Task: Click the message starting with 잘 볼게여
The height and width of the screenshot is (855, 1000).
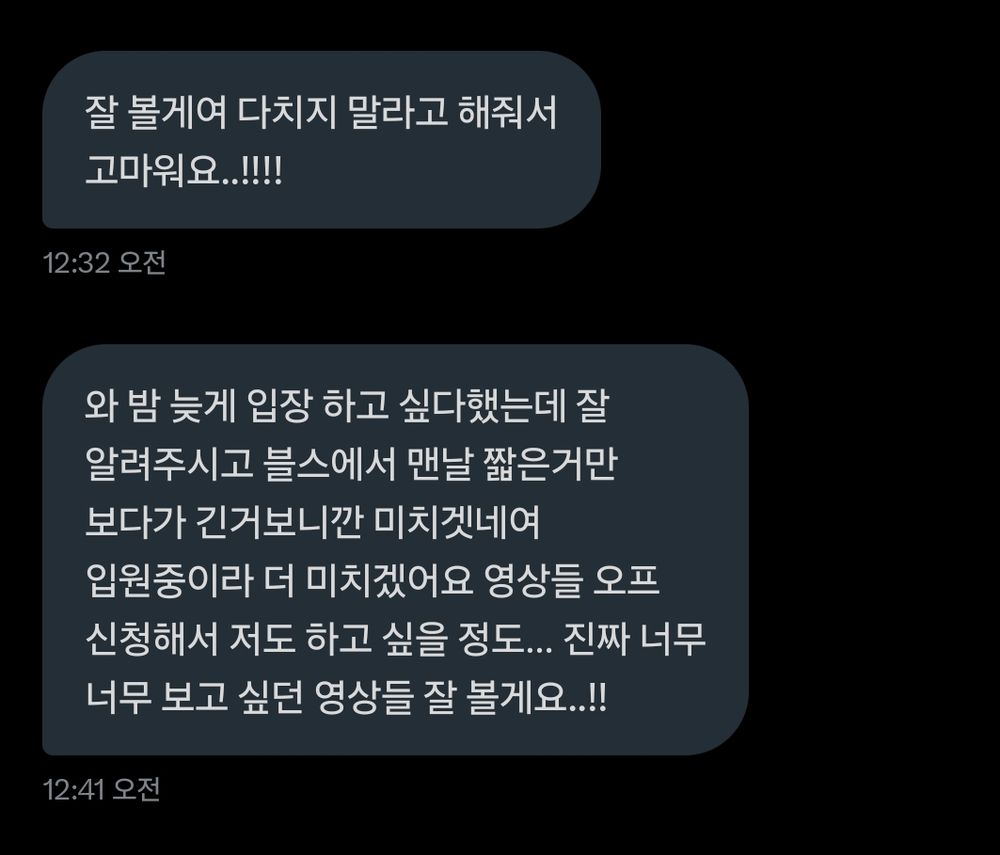Action: pyautogui.click(x=321, y=140)
